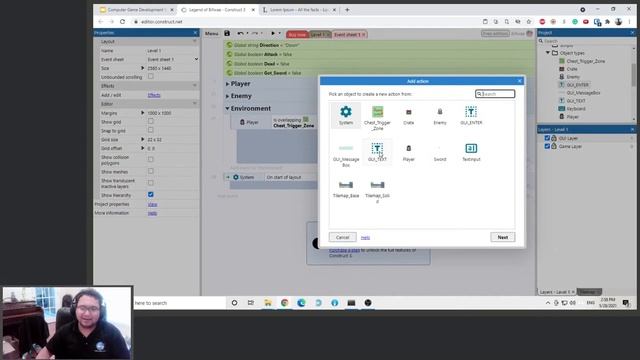Pick Tilemap_Base object in Add action dialog
The height and width of the screenshot is (360, 640).
tap(346, 189)
